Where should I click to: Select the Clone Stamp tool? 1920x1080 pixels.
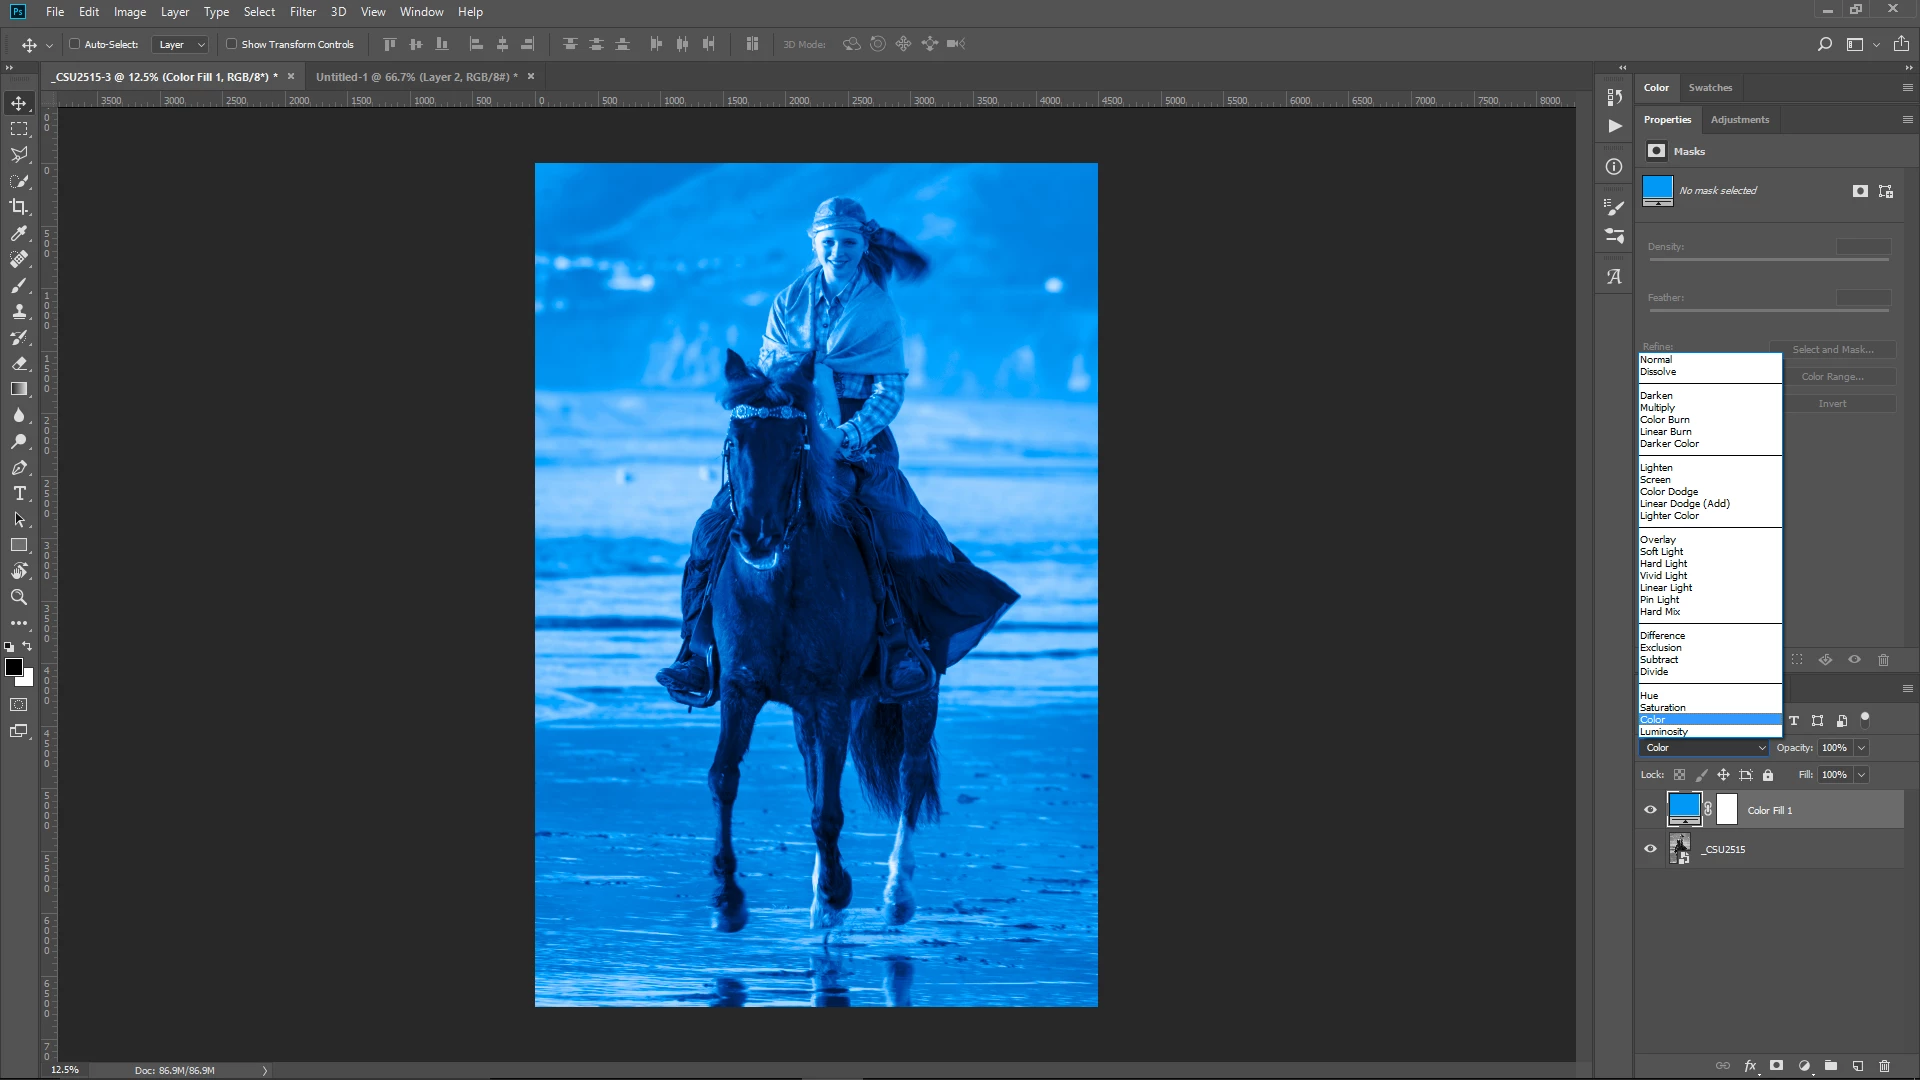pos(19,311)
